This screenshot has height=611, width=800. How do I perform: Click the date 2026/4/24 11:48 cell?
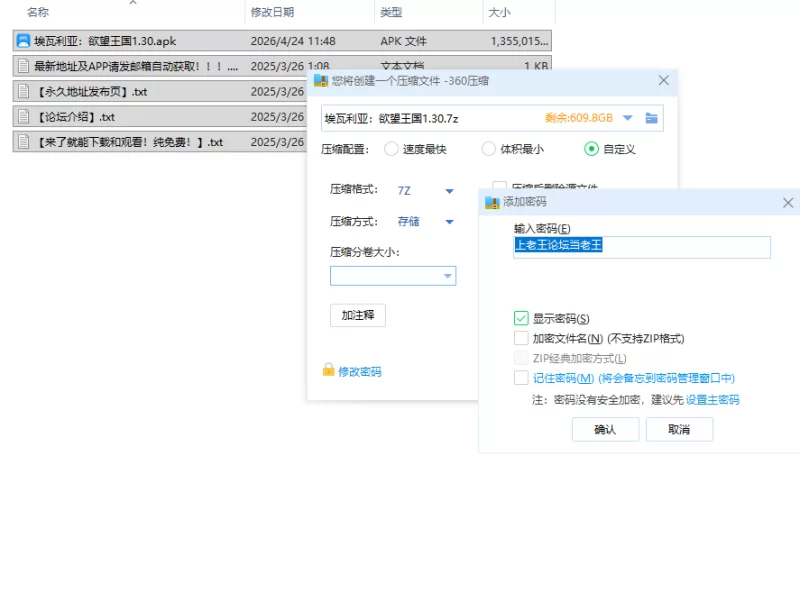click(293, 41)
